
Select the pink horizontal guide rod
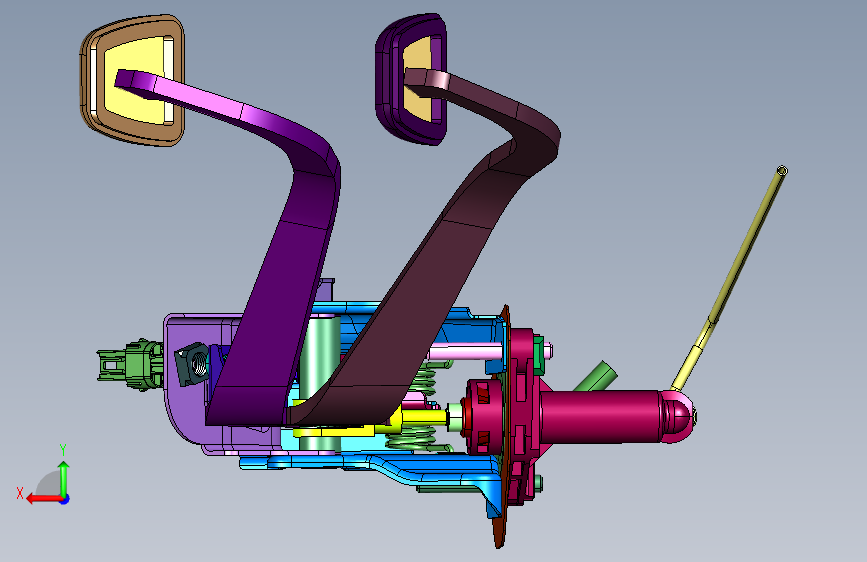coord(464,352)
